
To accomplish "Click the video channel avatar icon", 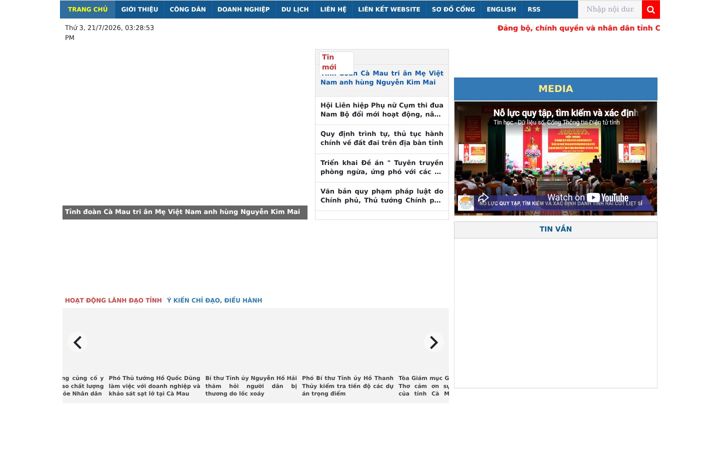I will coord(466,203).
